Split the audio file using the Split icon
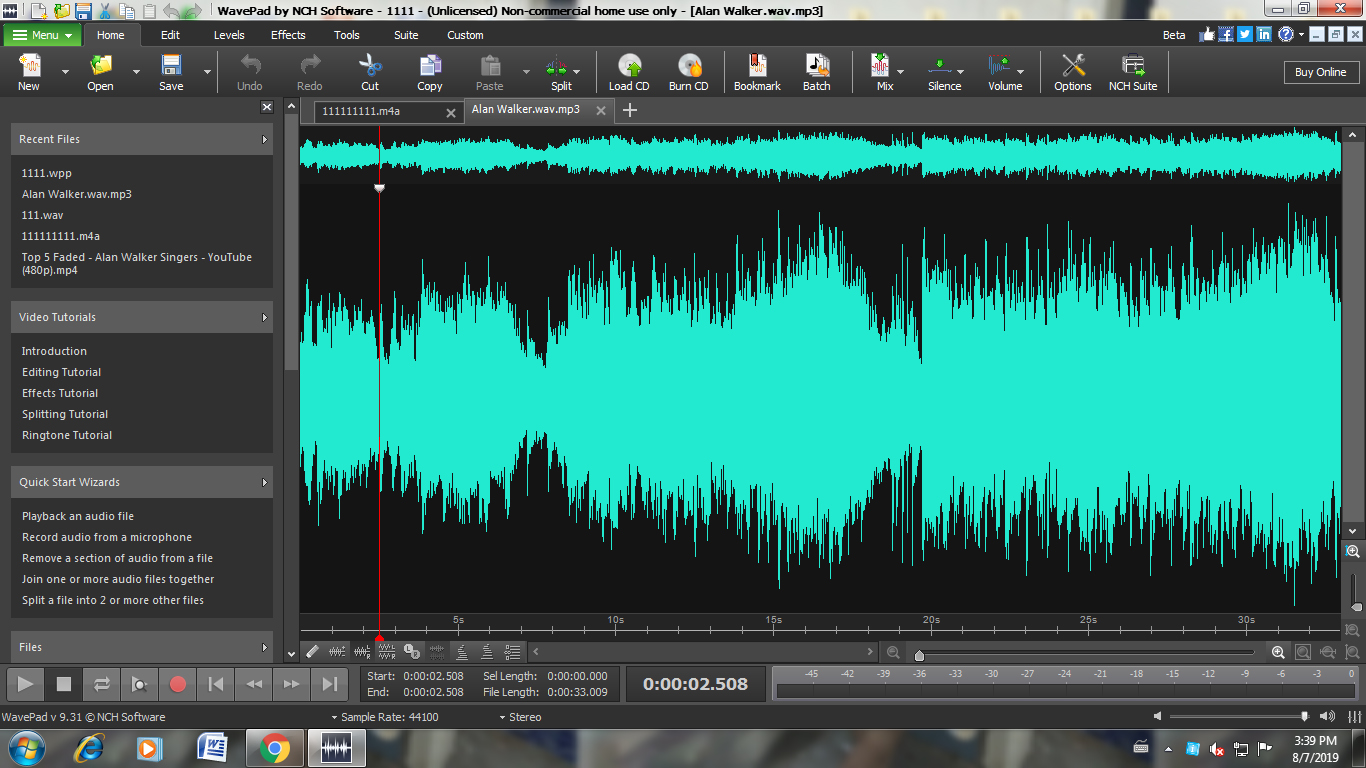 [x=559, y=72]
